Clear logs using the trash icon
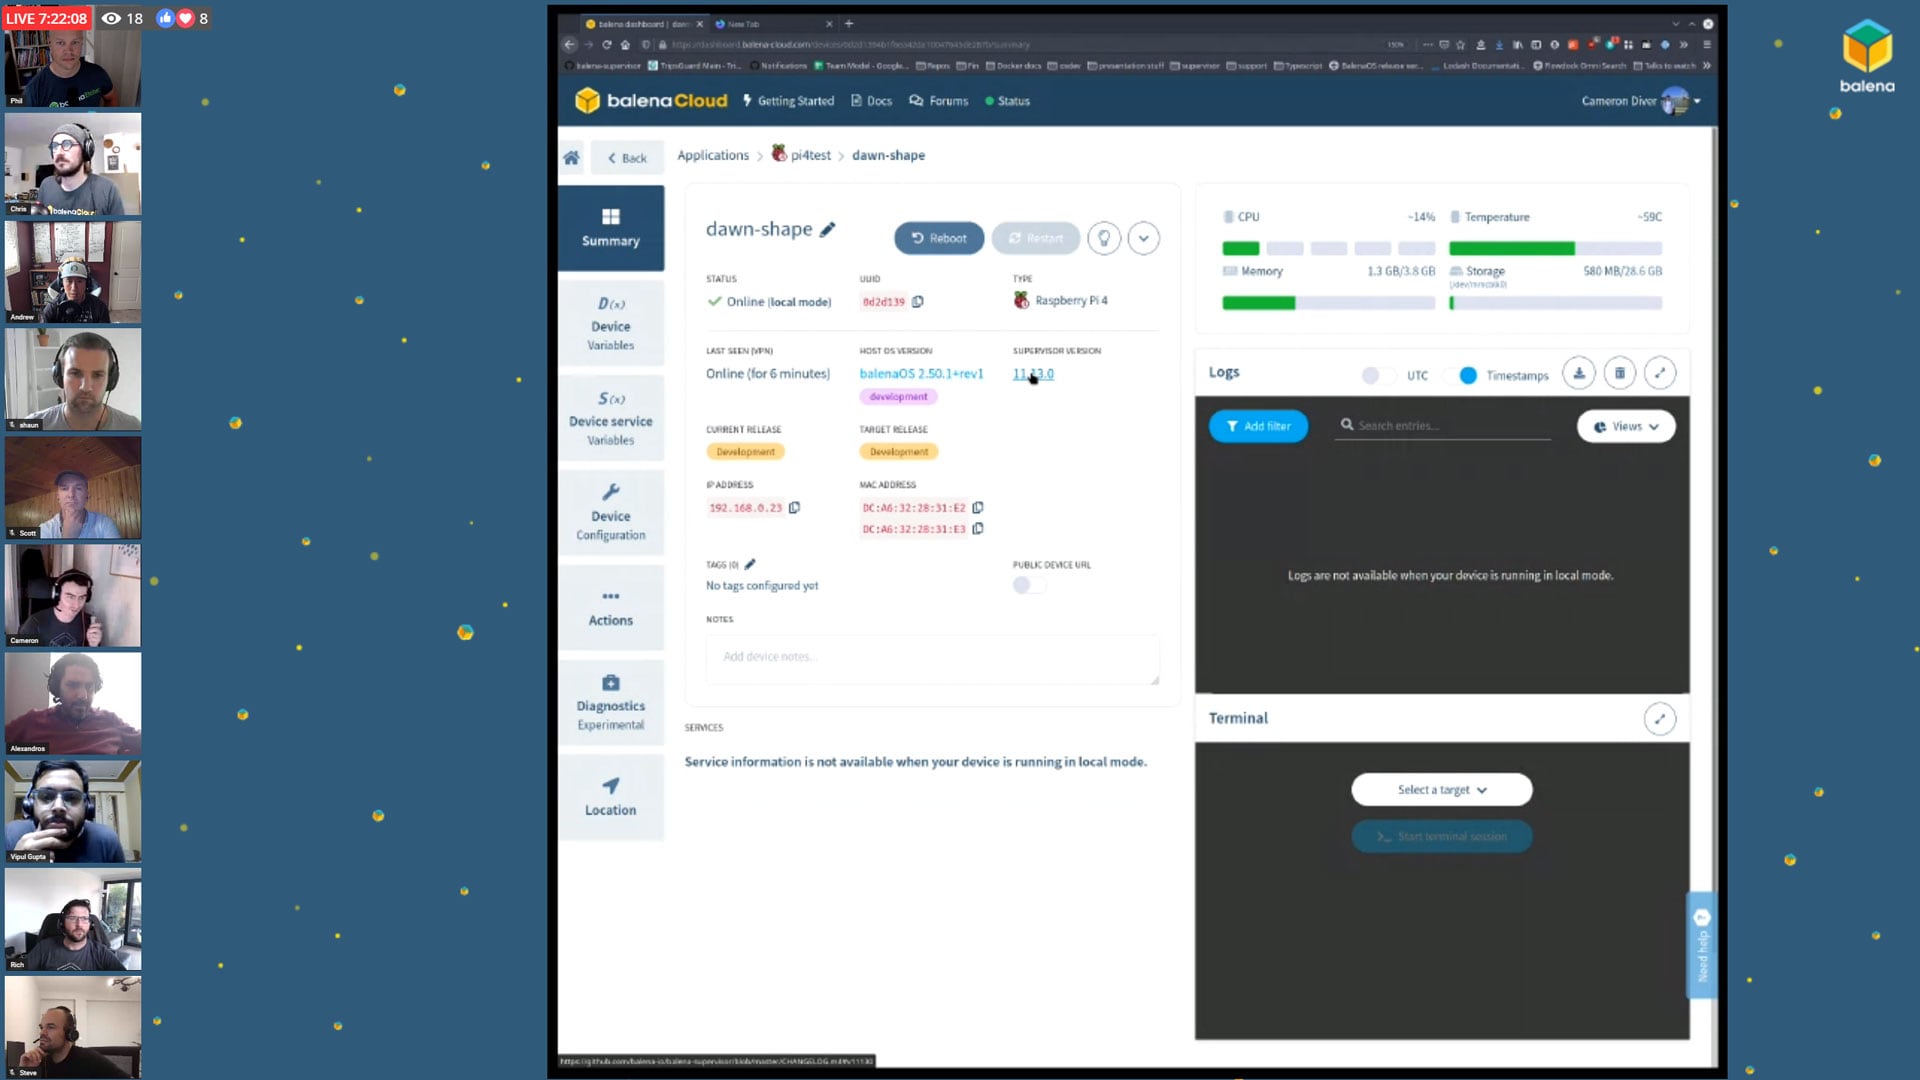1920x1080 pixels. [1620, 374]
